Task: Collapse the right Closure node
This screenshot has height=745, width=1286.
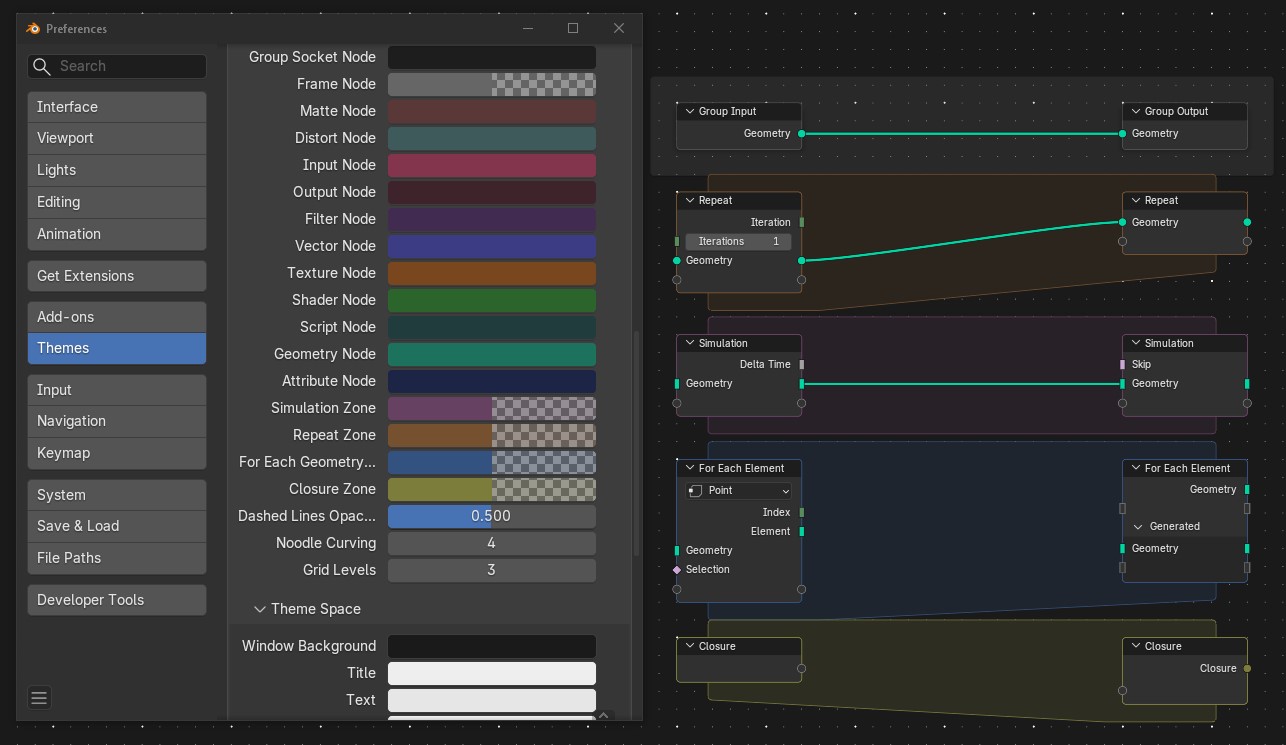Action: (x=1135, y=646)
